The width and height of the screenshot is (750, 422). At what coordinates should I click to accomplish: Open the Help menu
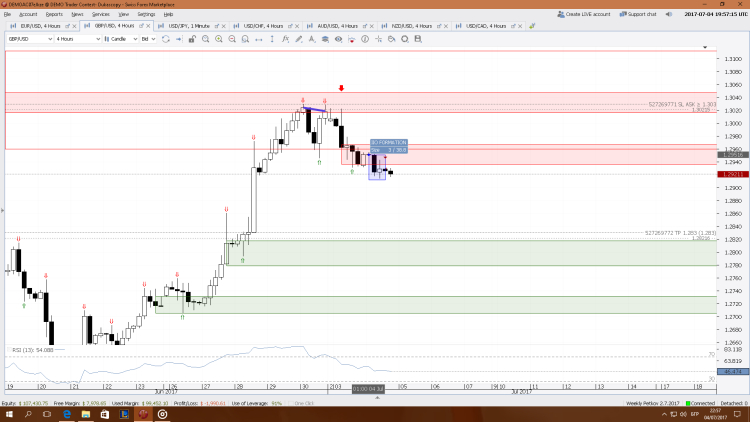tap(168, 14)
